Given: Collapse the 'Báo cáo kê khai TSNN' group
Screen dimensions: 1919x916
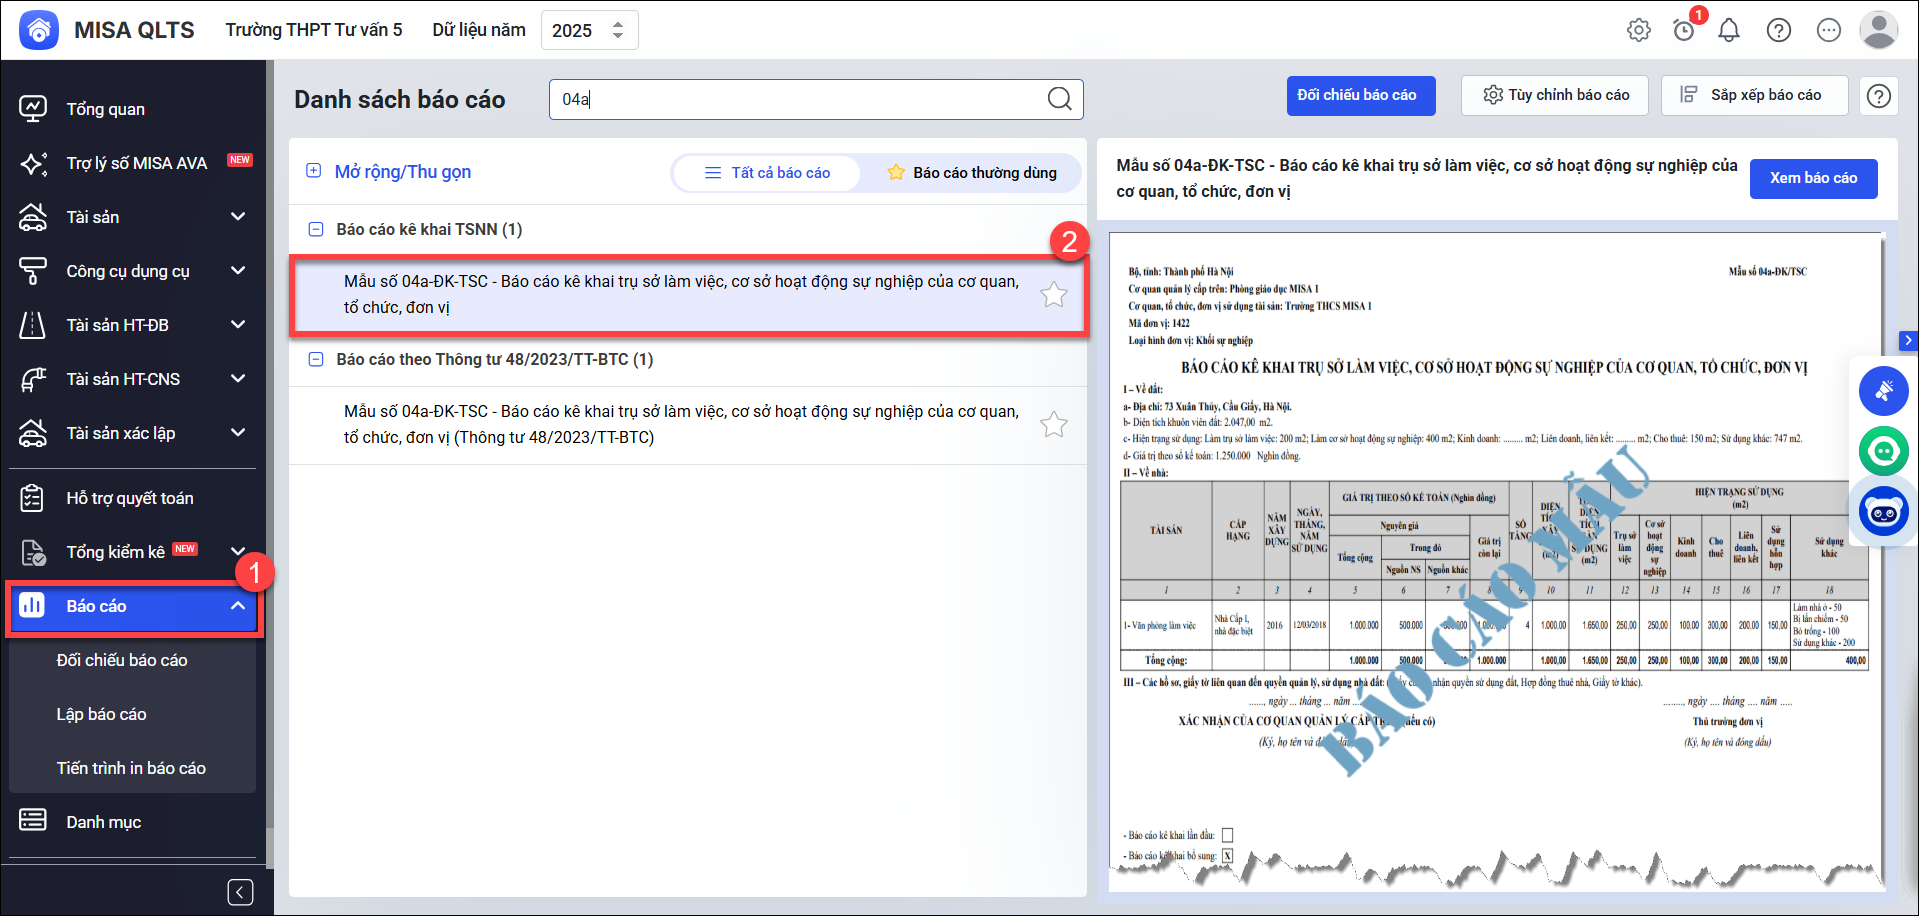Looking at the screenshot, I should pos(316,229).
